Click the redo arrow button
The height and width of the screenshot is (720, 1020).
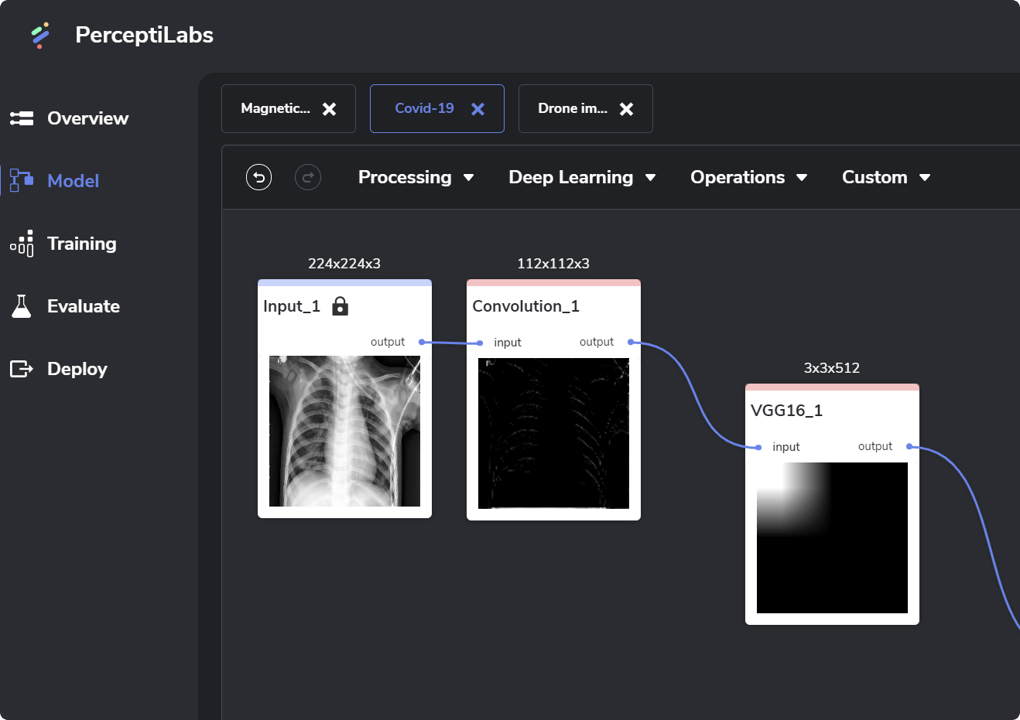coord(308,178)
